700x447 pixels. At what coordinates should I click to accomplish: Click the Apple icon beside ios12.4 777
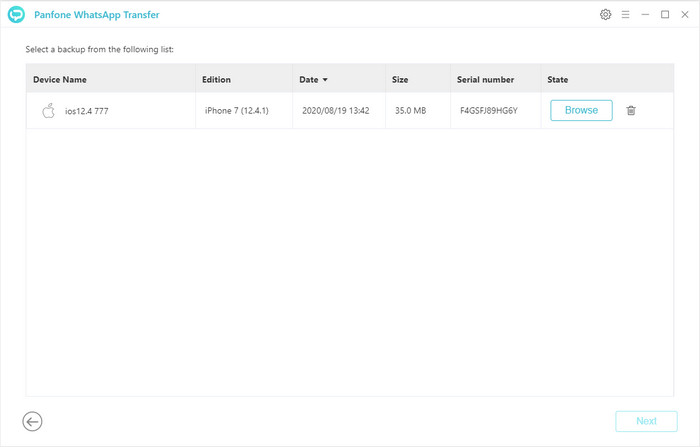tap(48, 111)
